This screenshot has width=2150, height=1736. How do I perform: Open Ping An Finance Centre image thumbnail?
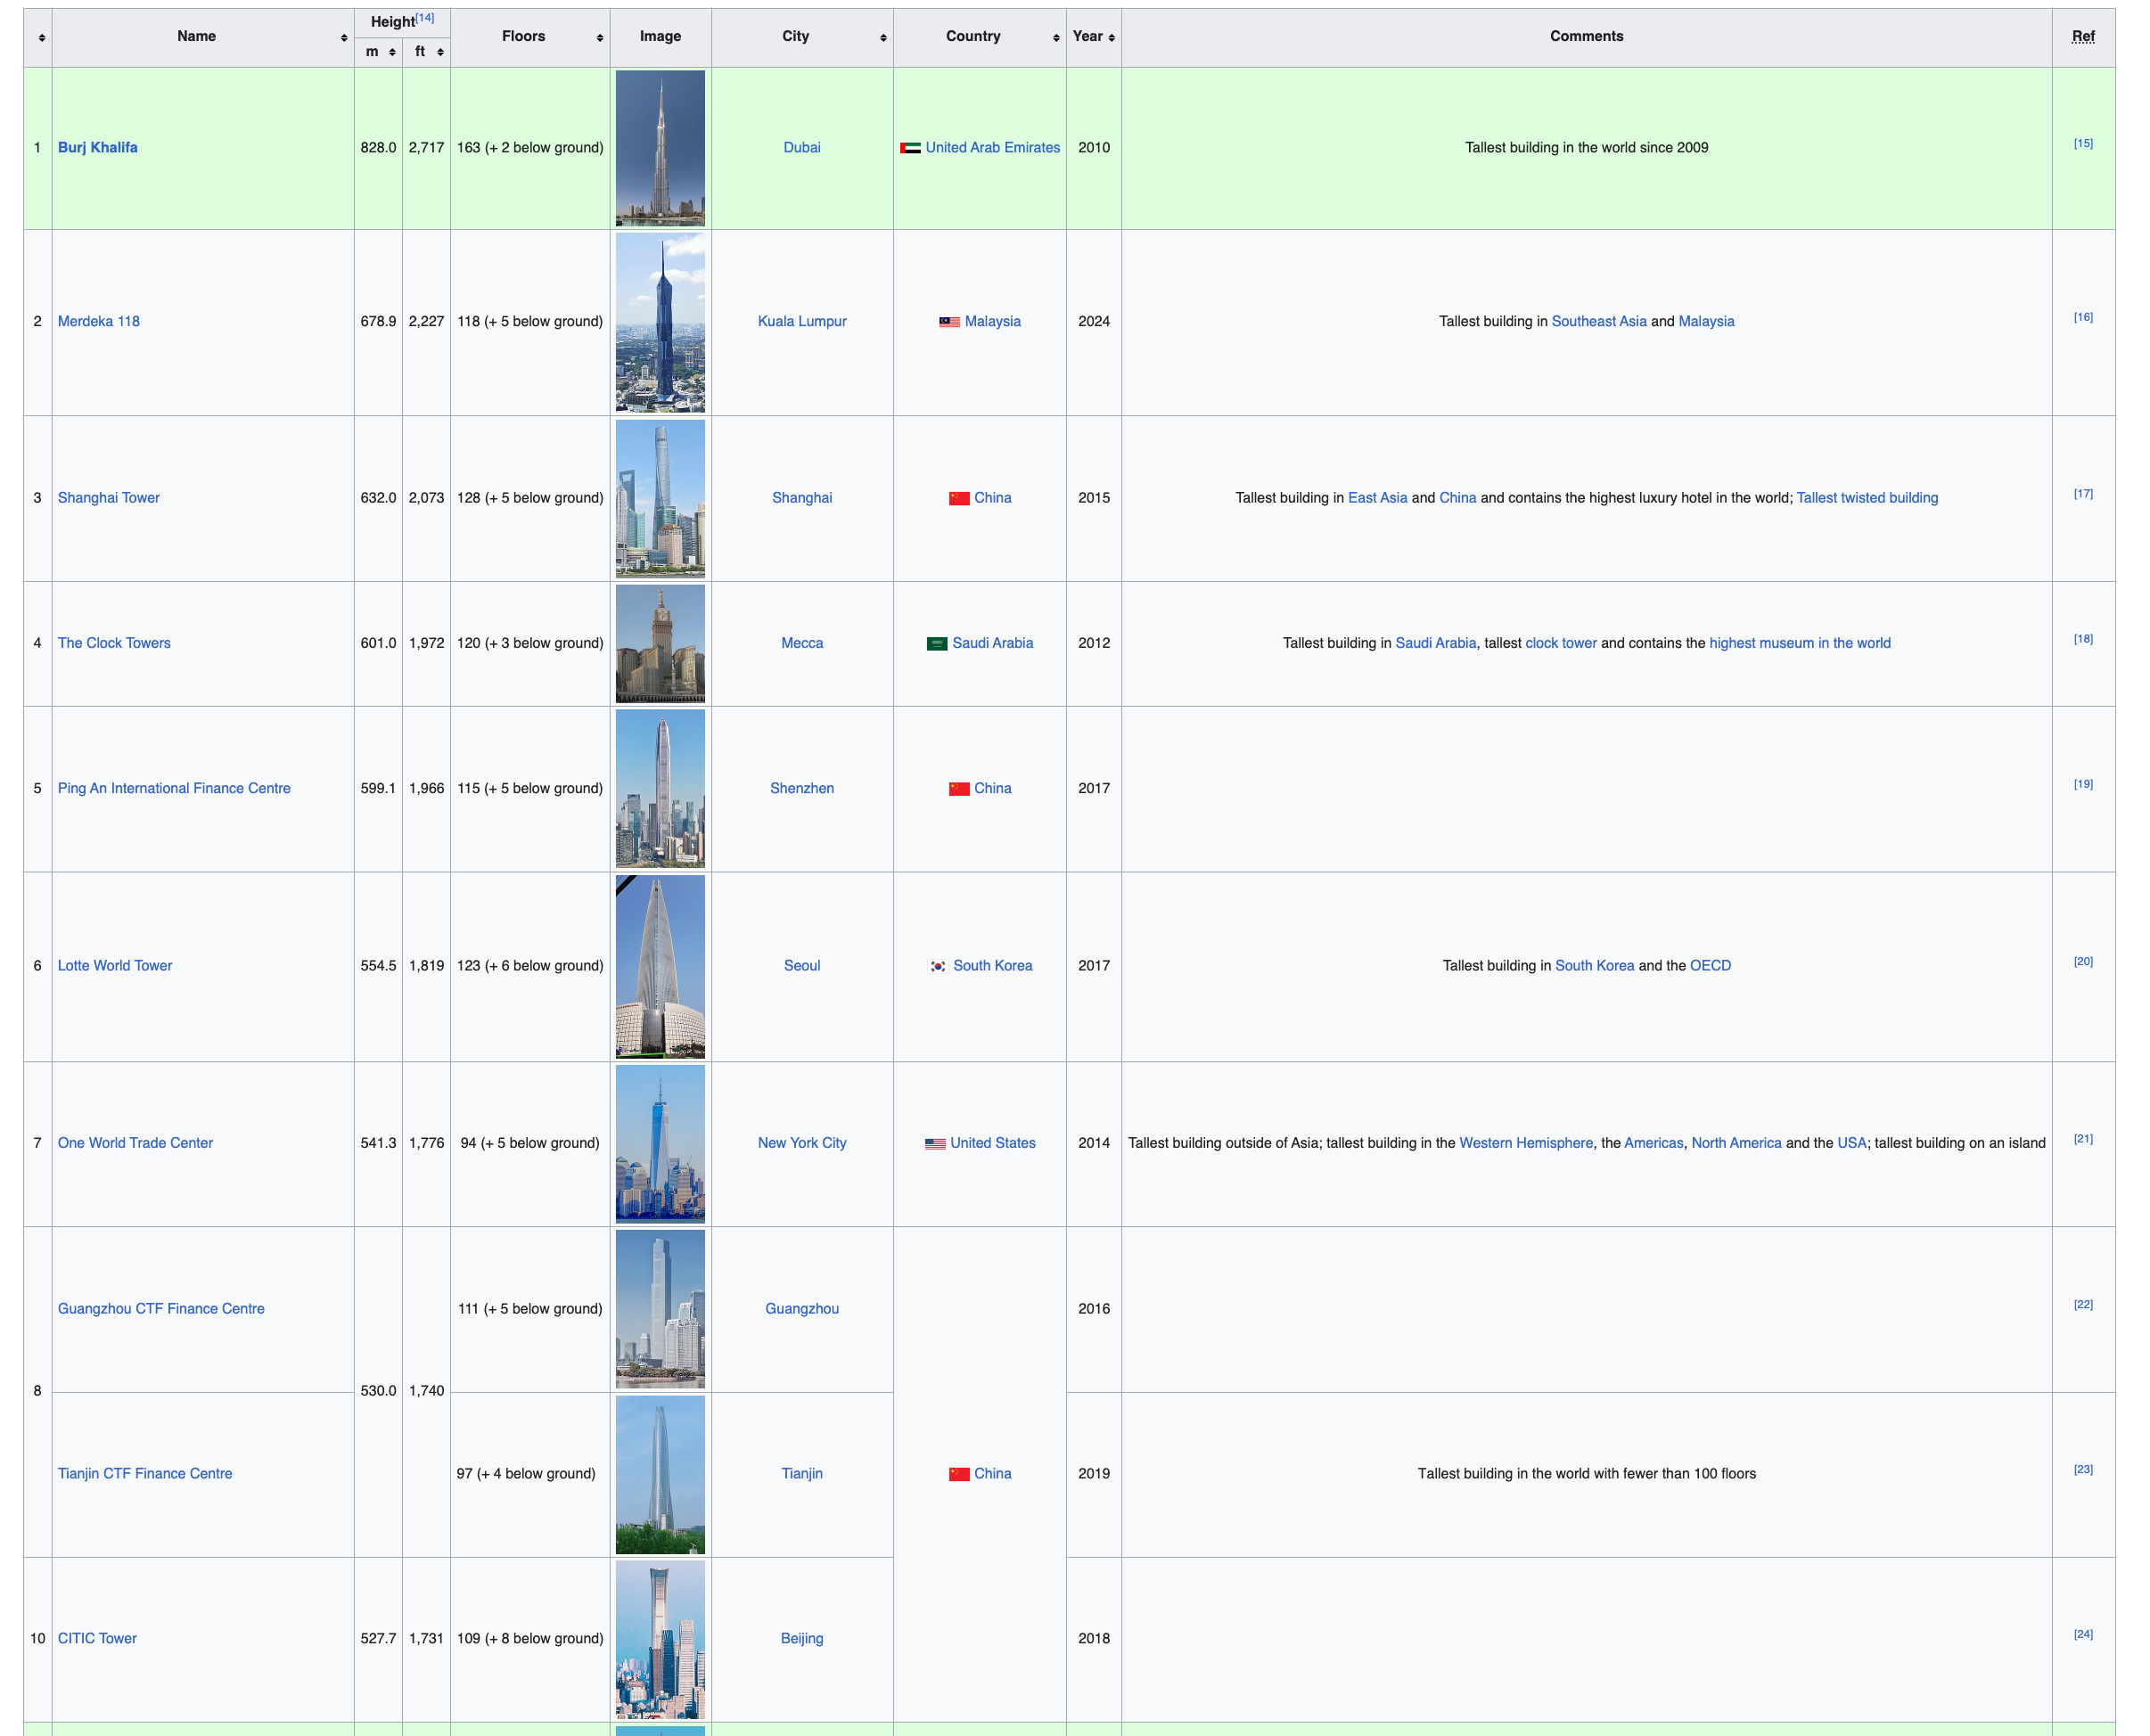click(x=660, y=789)
